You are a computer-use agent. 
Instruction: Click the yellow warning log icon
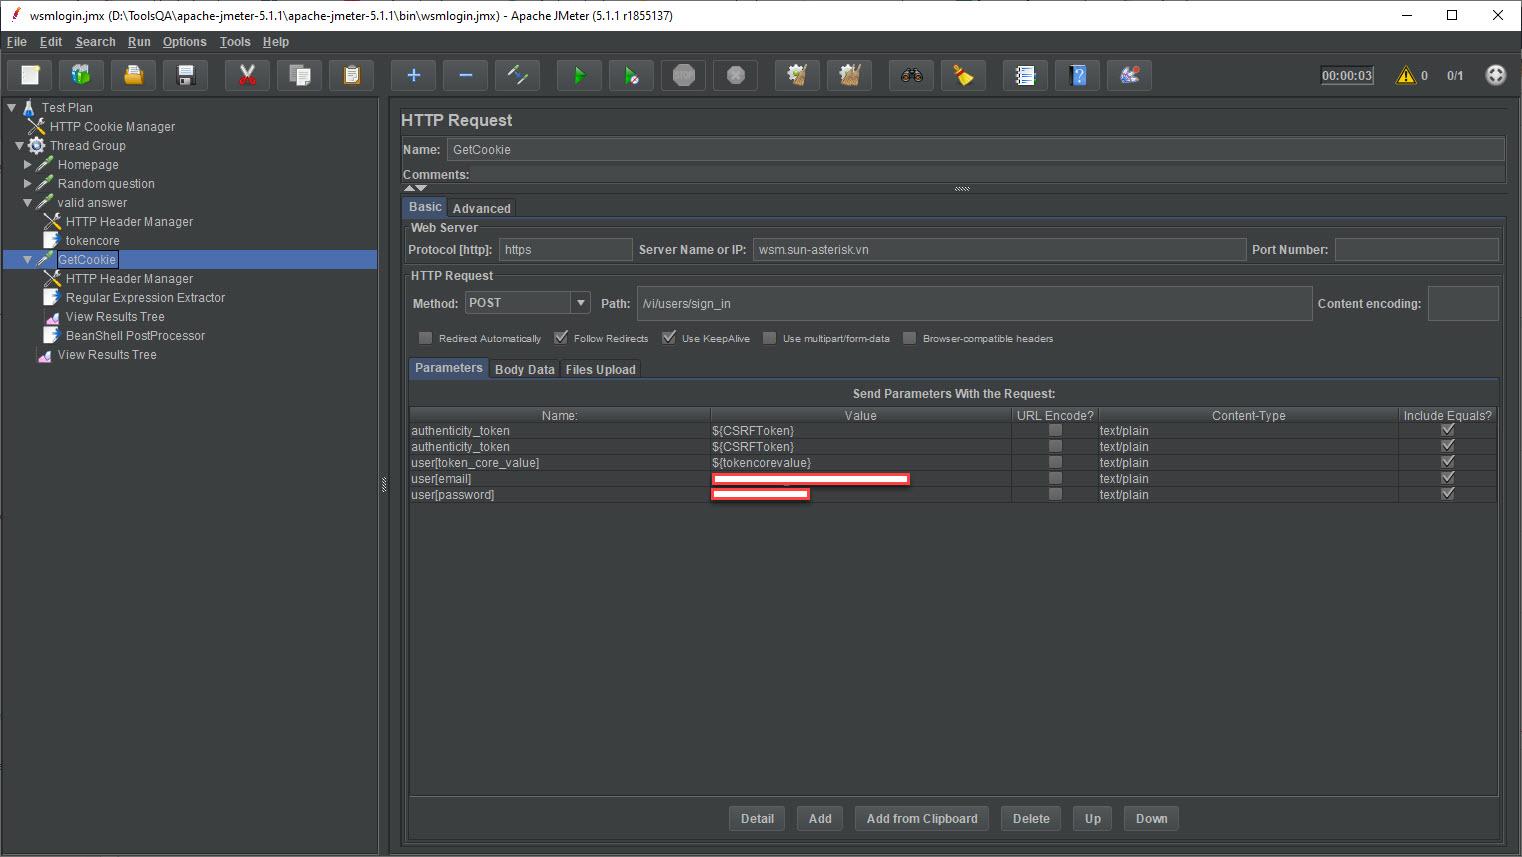point(1406,75)
